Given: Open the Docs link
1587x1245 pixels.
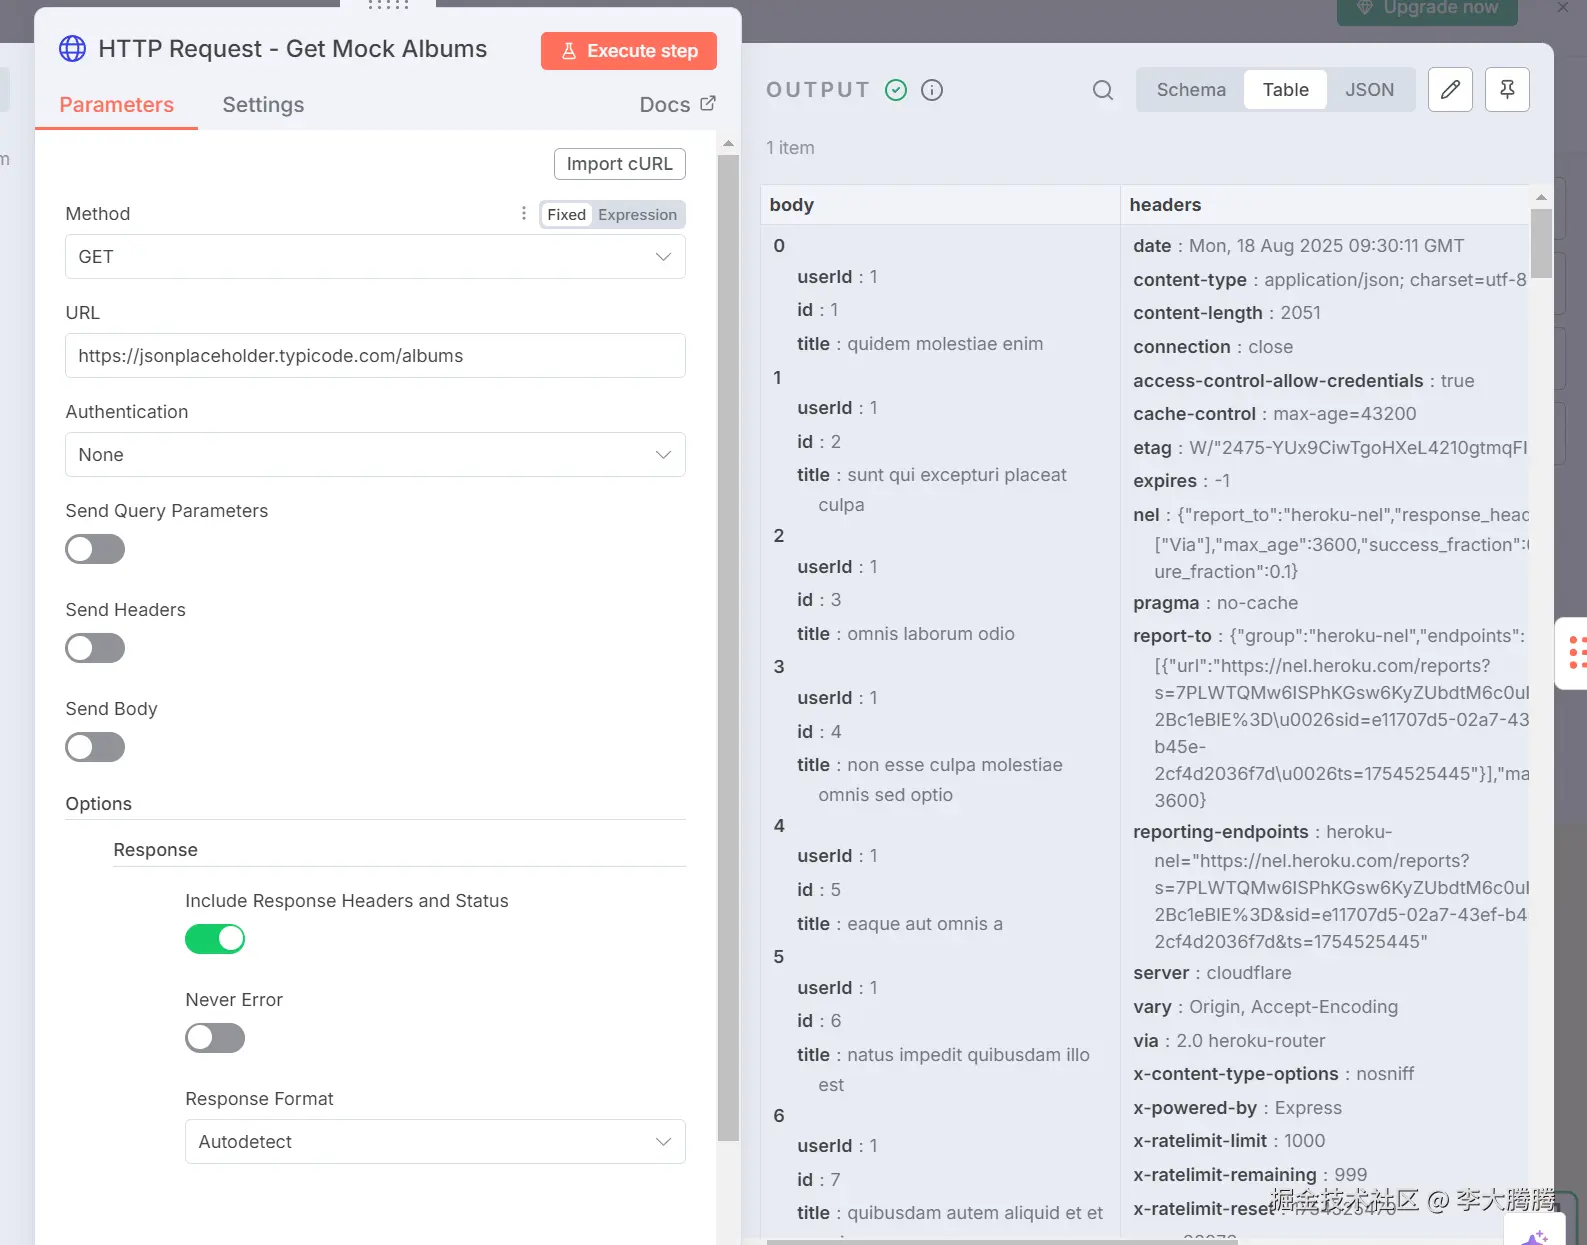Looking at the screenshot, I should (677, 105).
